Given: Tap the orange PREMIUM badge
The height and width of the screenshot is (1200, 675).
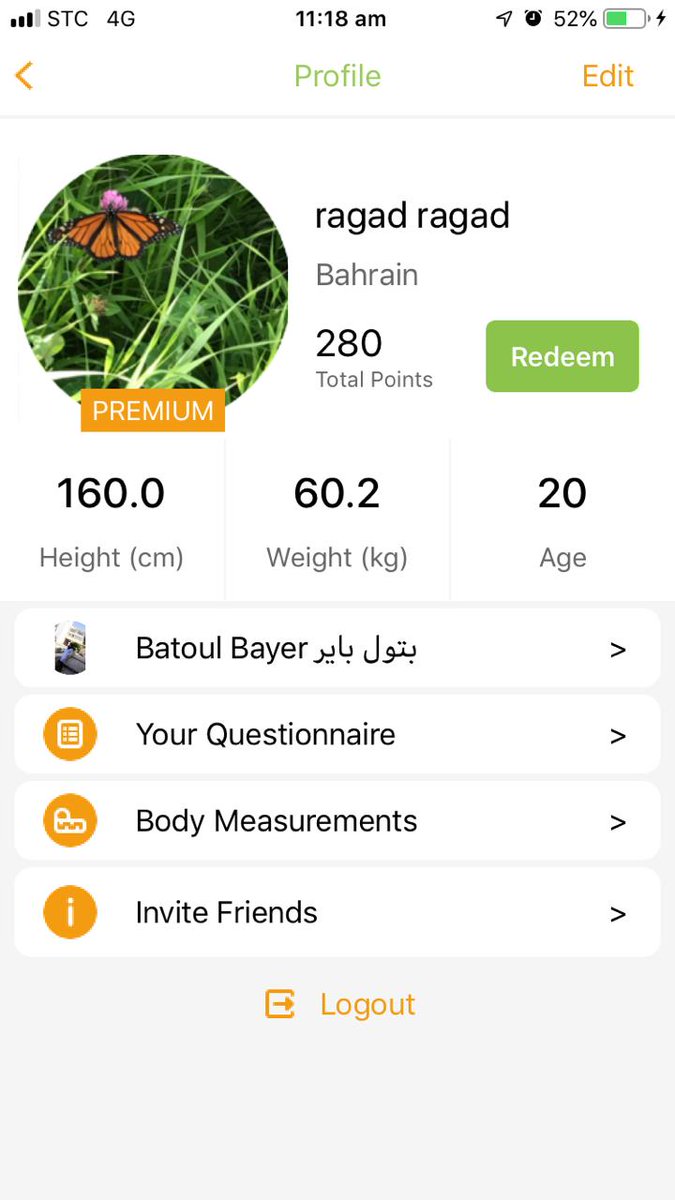Looking at the screenshot, I should [x=153, y=410].
